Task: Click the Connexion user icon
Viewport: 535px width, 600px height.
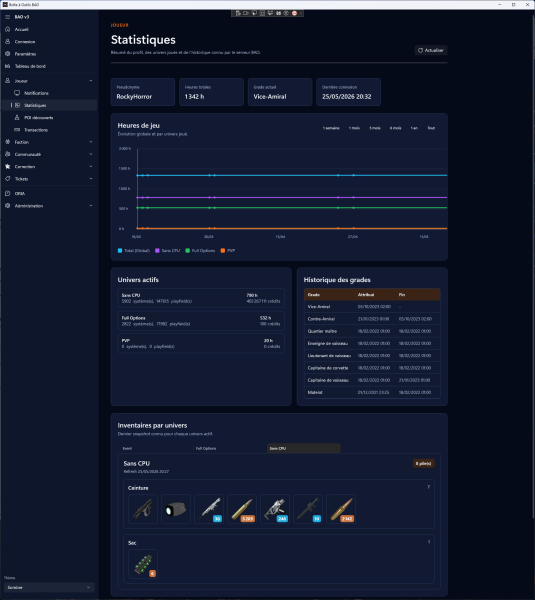Action: click(8, 41)
